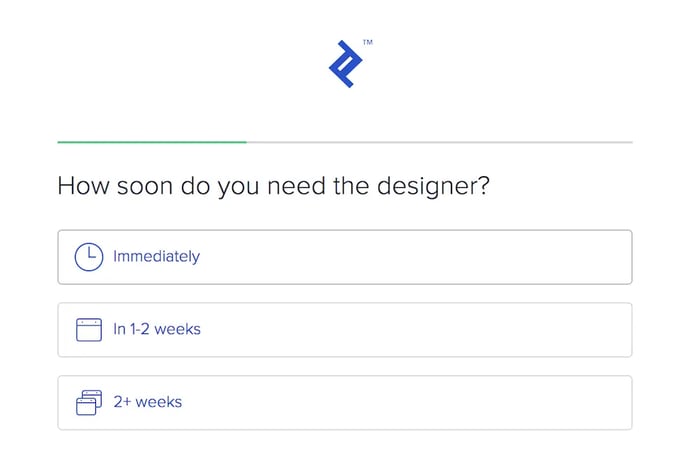Click the word designer in the question
The image size is (700, 459).
(437, 186)
